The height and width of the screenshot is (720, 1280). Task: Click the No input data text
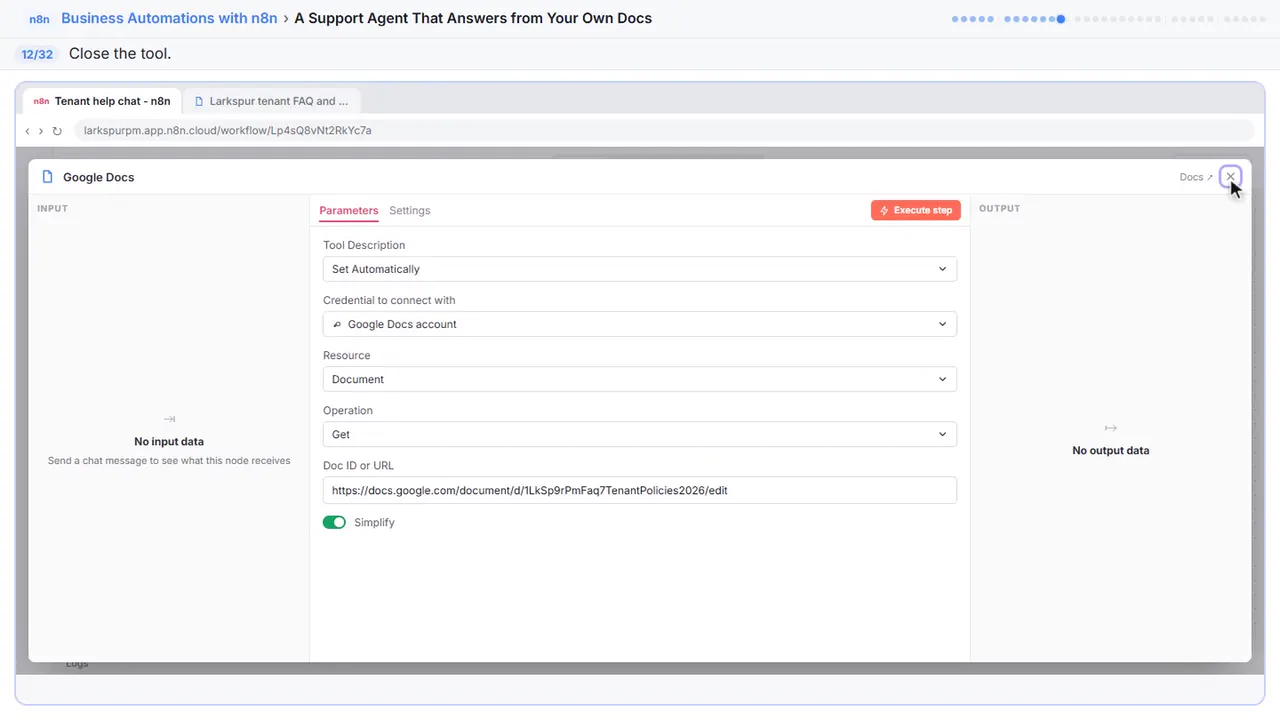[169, 441]
